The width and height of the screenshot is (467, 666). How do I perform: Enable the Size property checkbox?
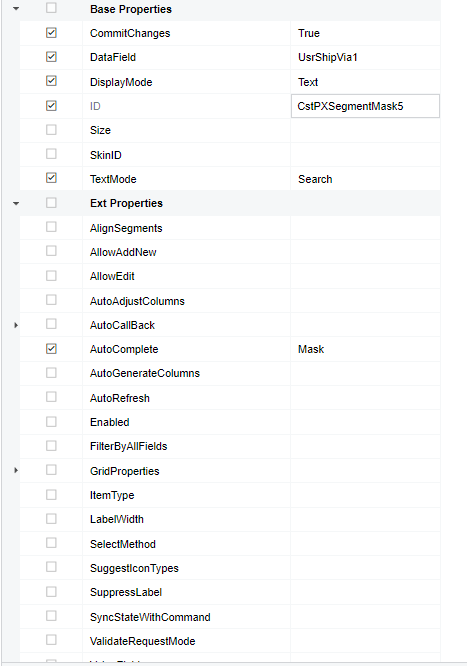(51, 130)
